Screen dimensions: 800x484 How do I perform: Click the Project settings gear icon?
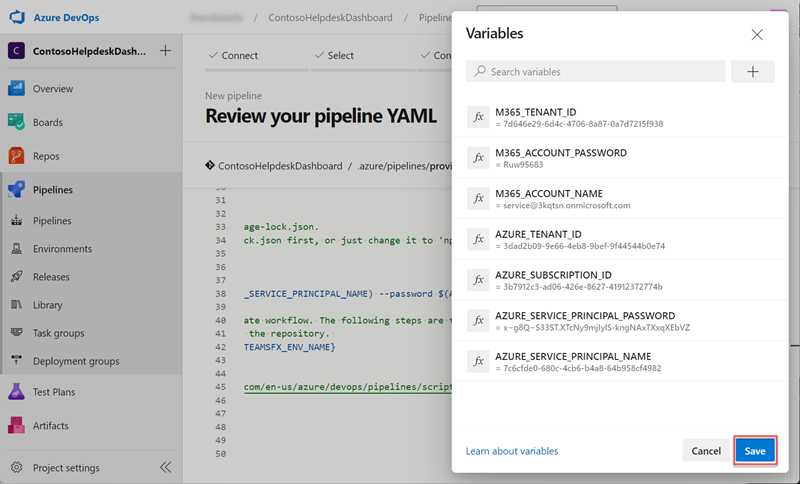[16, 467]
